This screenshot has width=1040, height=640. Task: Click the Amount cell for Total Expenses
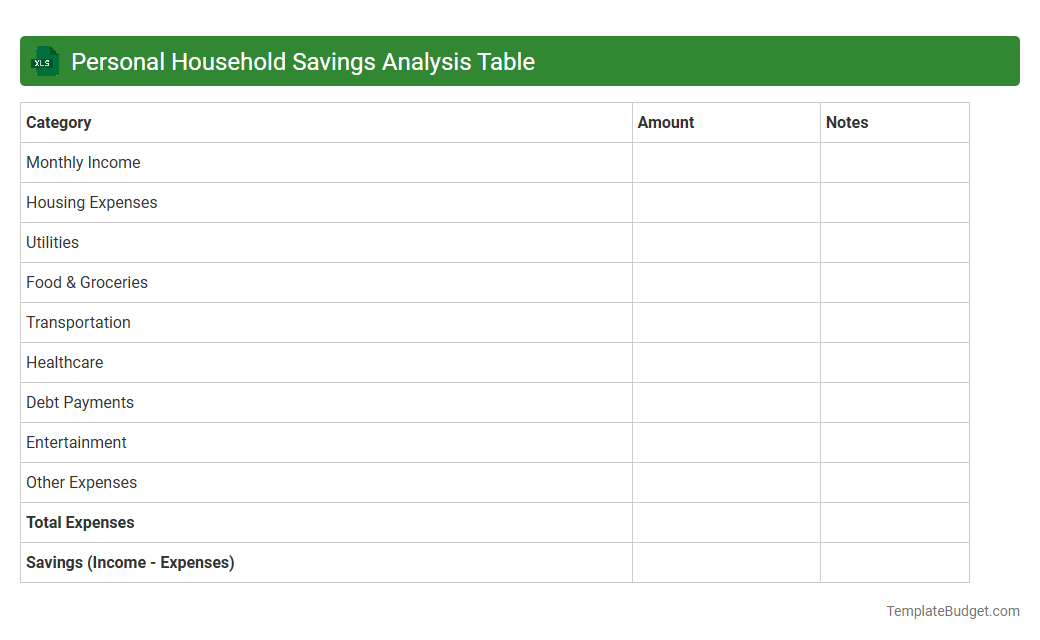[x=726, y=522]
